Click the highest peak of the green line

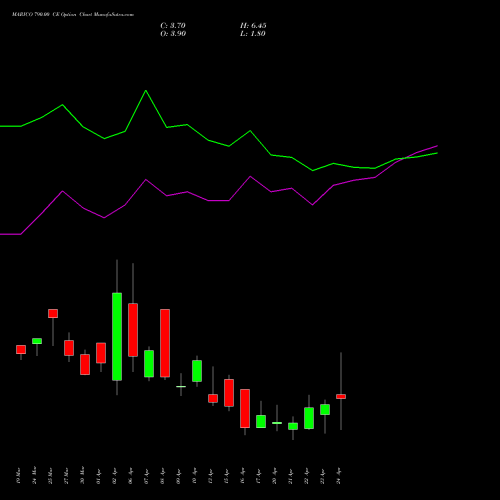point(146,90)
